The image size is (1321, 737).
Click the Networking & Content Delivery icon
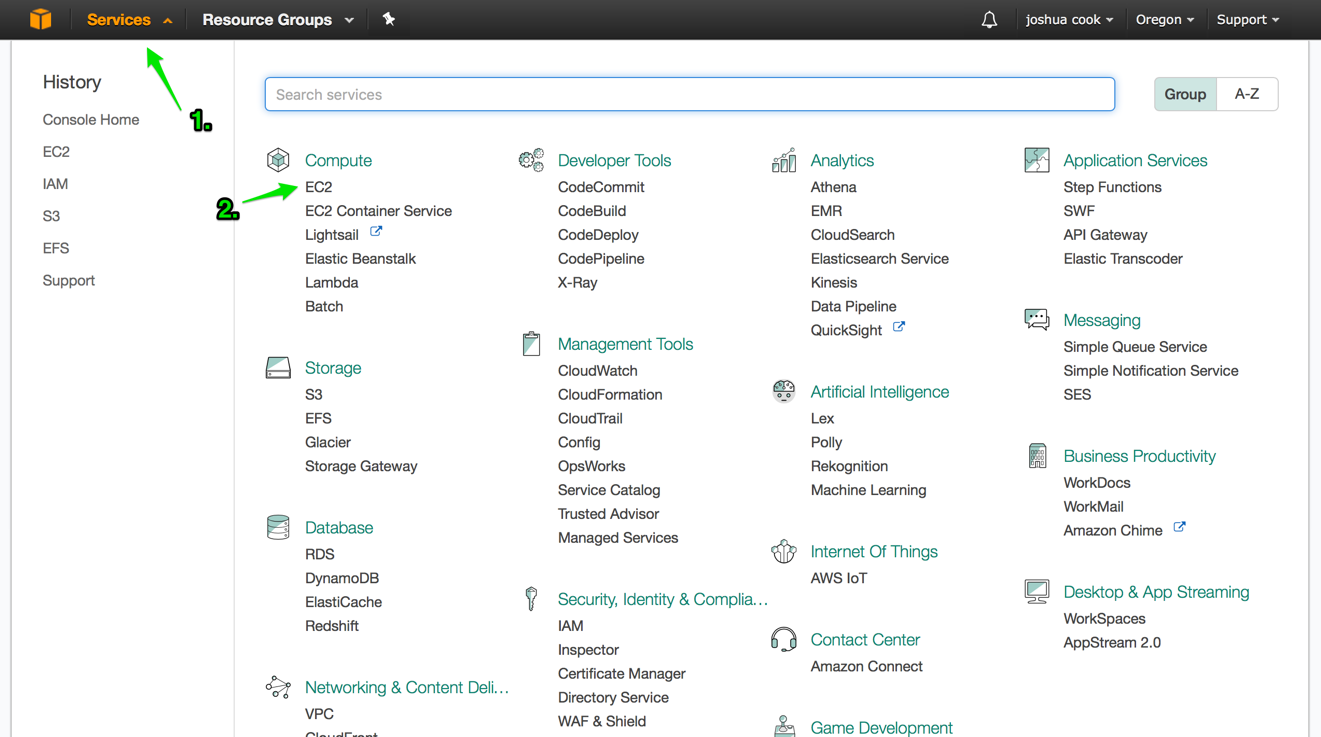coord(278,687)
